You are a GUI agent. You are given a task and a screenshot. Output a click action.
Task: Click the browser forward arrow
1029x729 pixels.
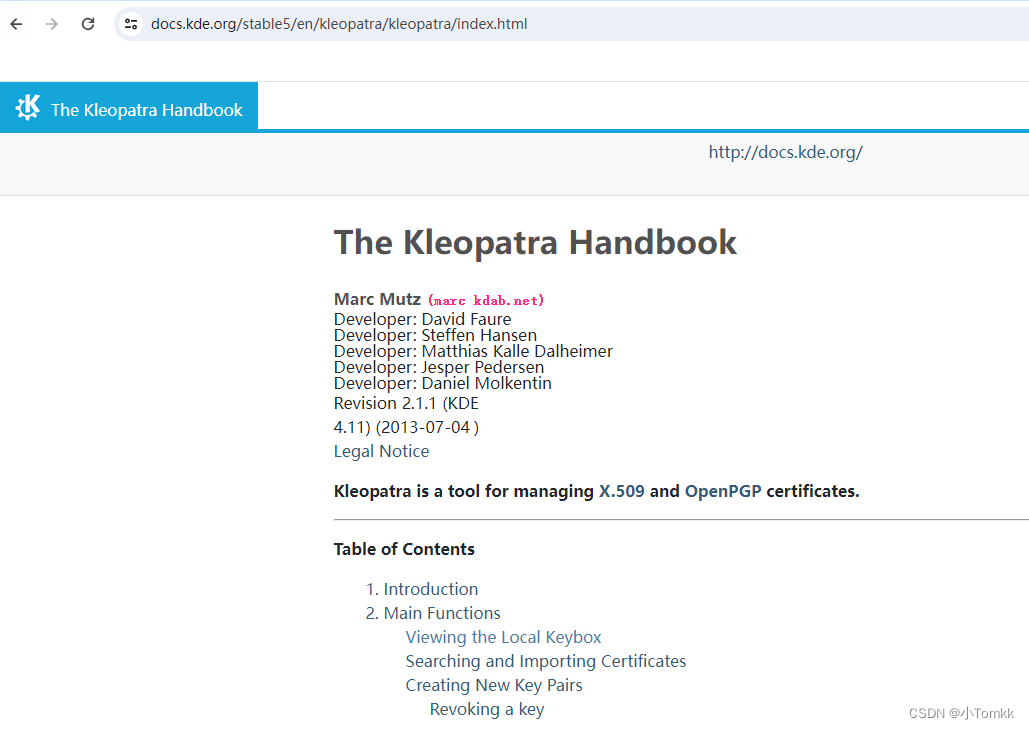52,24
